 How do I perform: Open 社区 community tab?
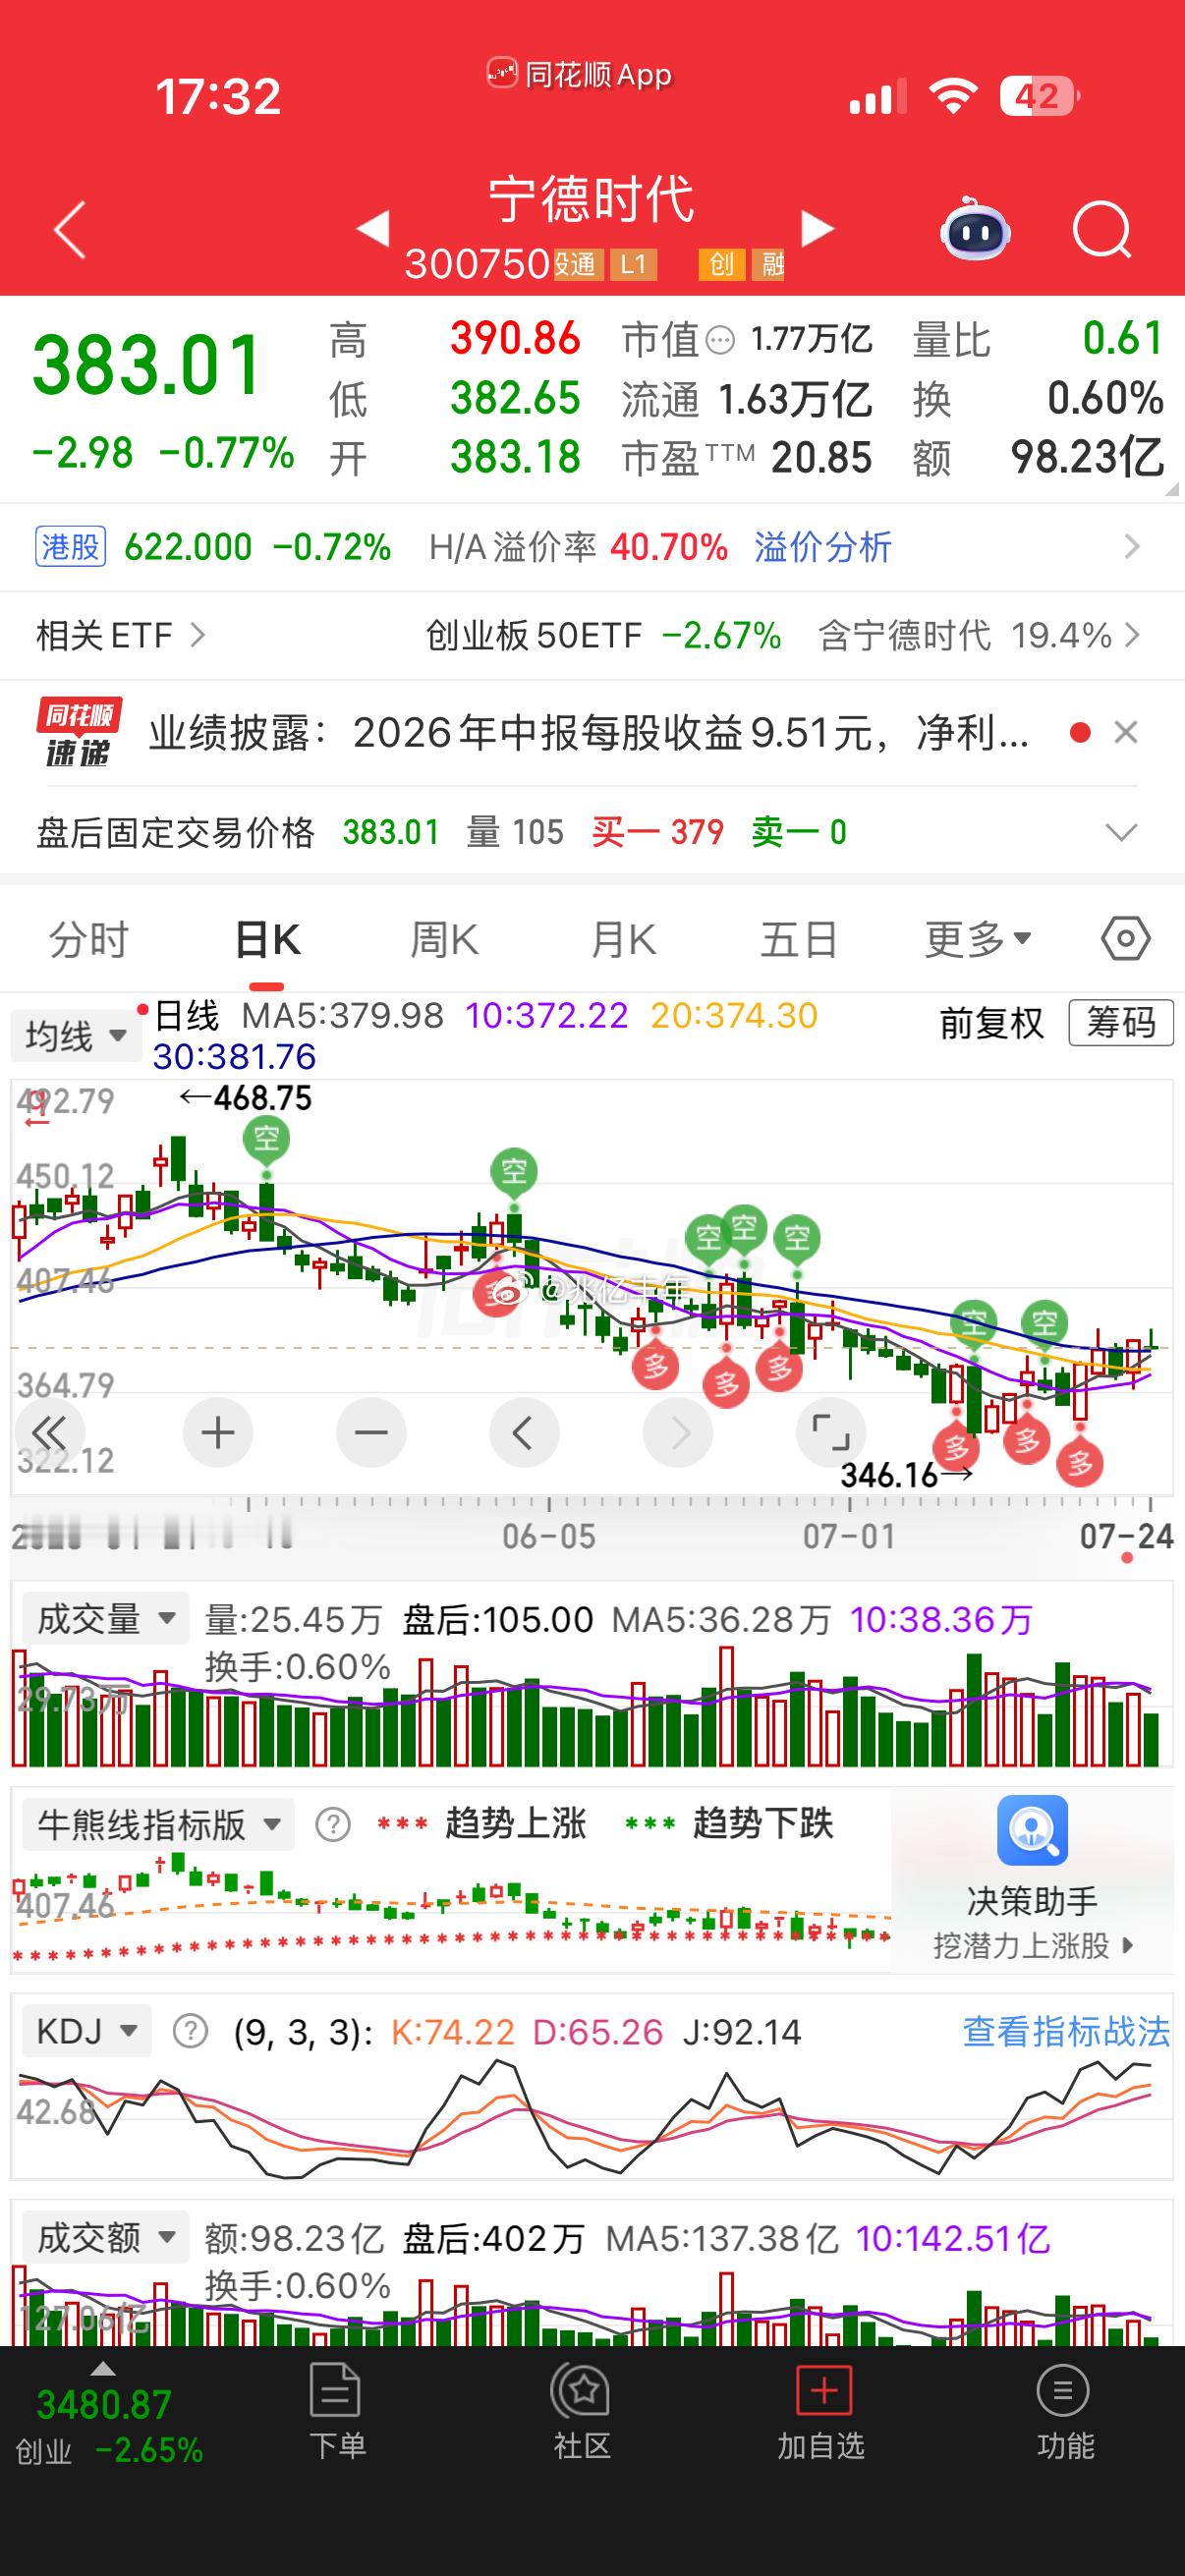(582, 2411)
